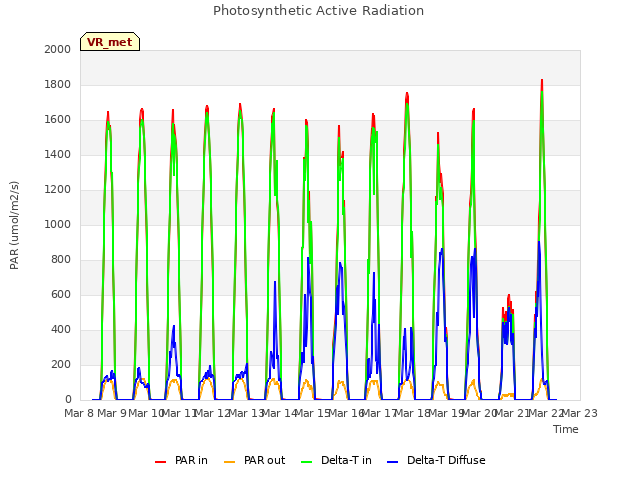Image resolution: width=640 pixels, height=480 pixels.
Task: Toggle the PAR in legend entry
Action: [181, 460]
